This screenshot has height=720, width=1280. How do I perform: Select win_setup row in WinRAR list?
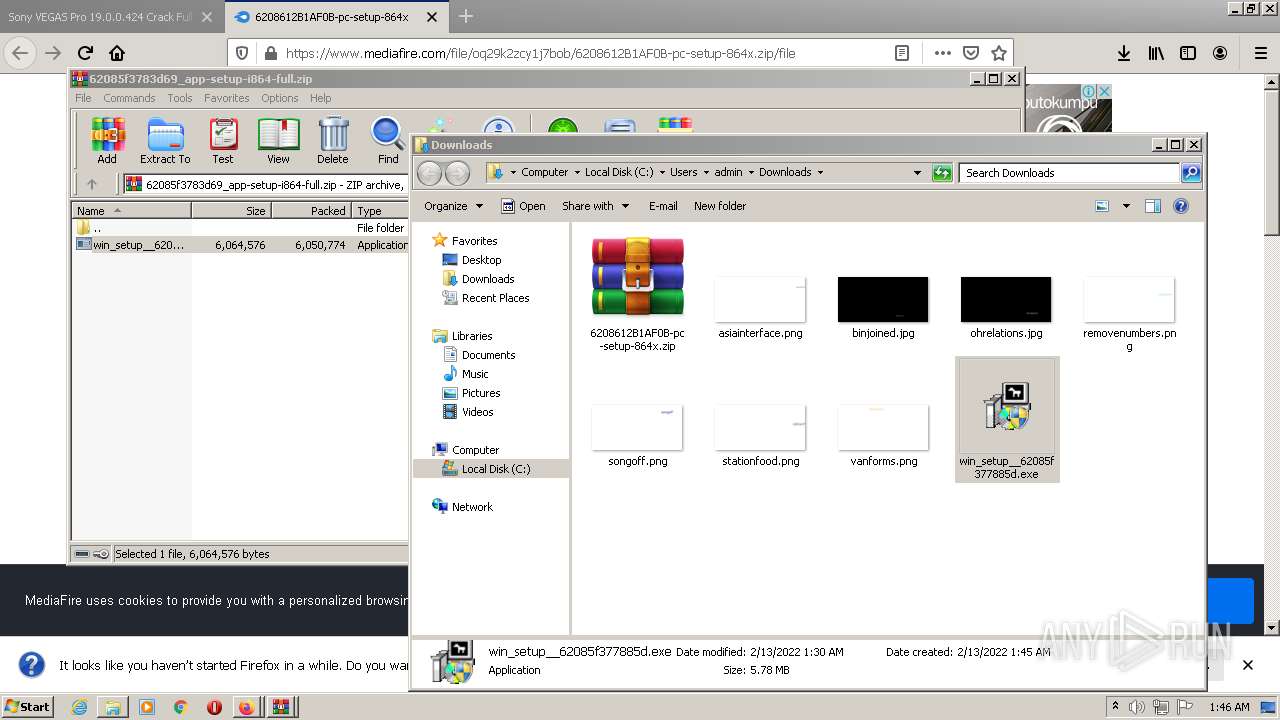click(x=241, y=245)
